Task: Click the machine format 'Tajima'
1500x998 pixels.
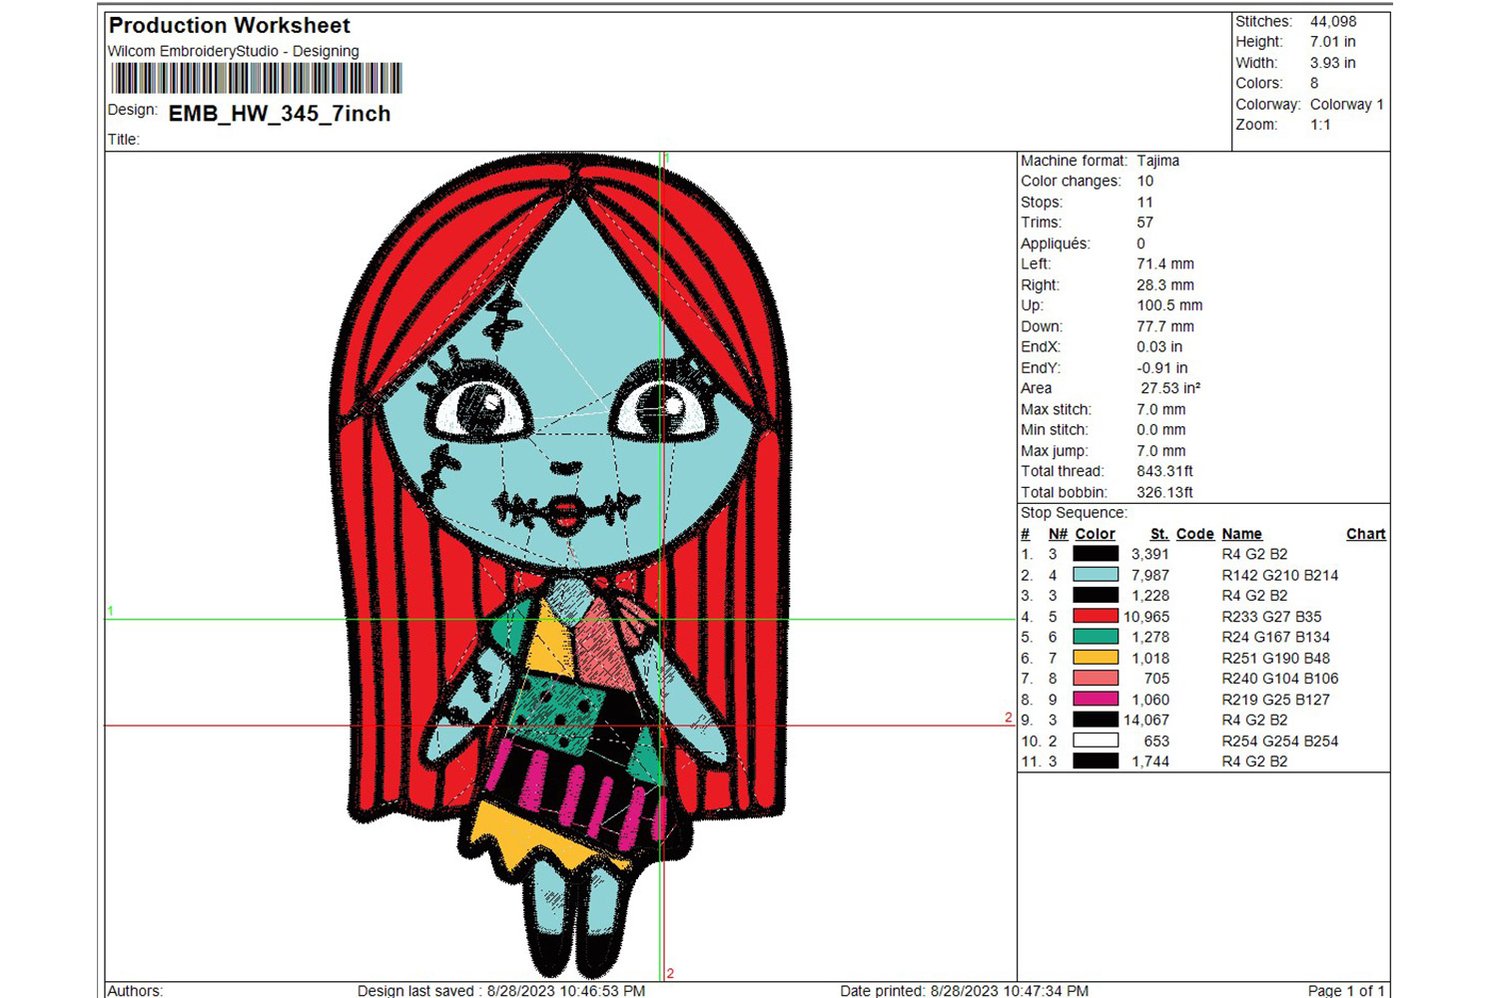Action: [x=1158, y=160]
